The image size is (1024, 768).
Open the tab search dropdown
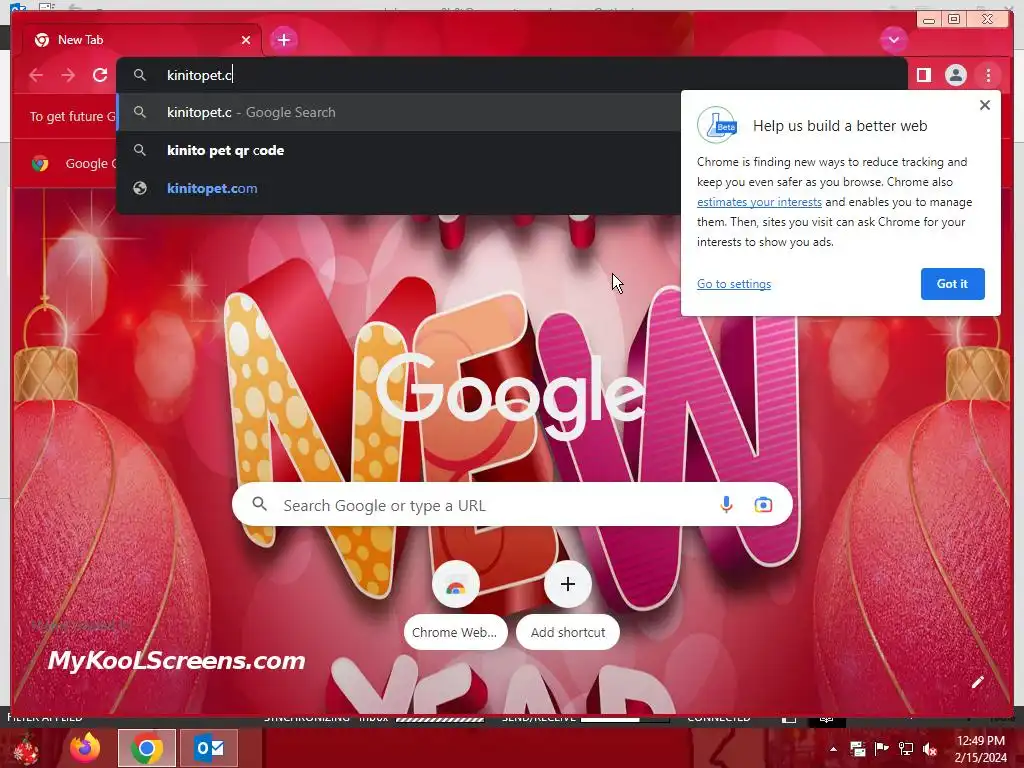point(893,40)
